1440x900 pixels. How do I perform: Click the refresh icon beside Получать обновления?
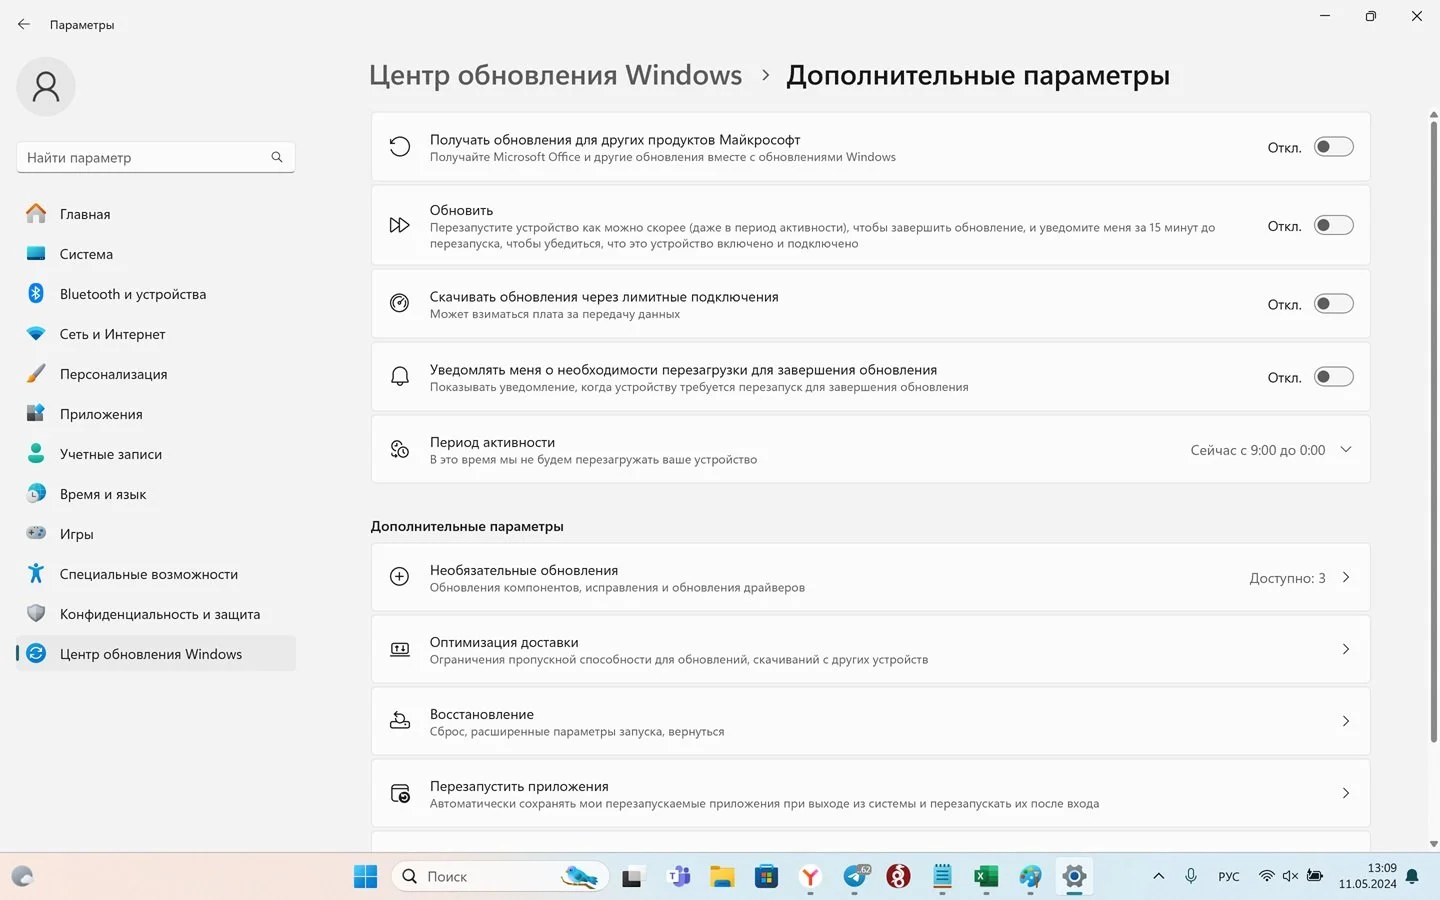click(399, 147)
